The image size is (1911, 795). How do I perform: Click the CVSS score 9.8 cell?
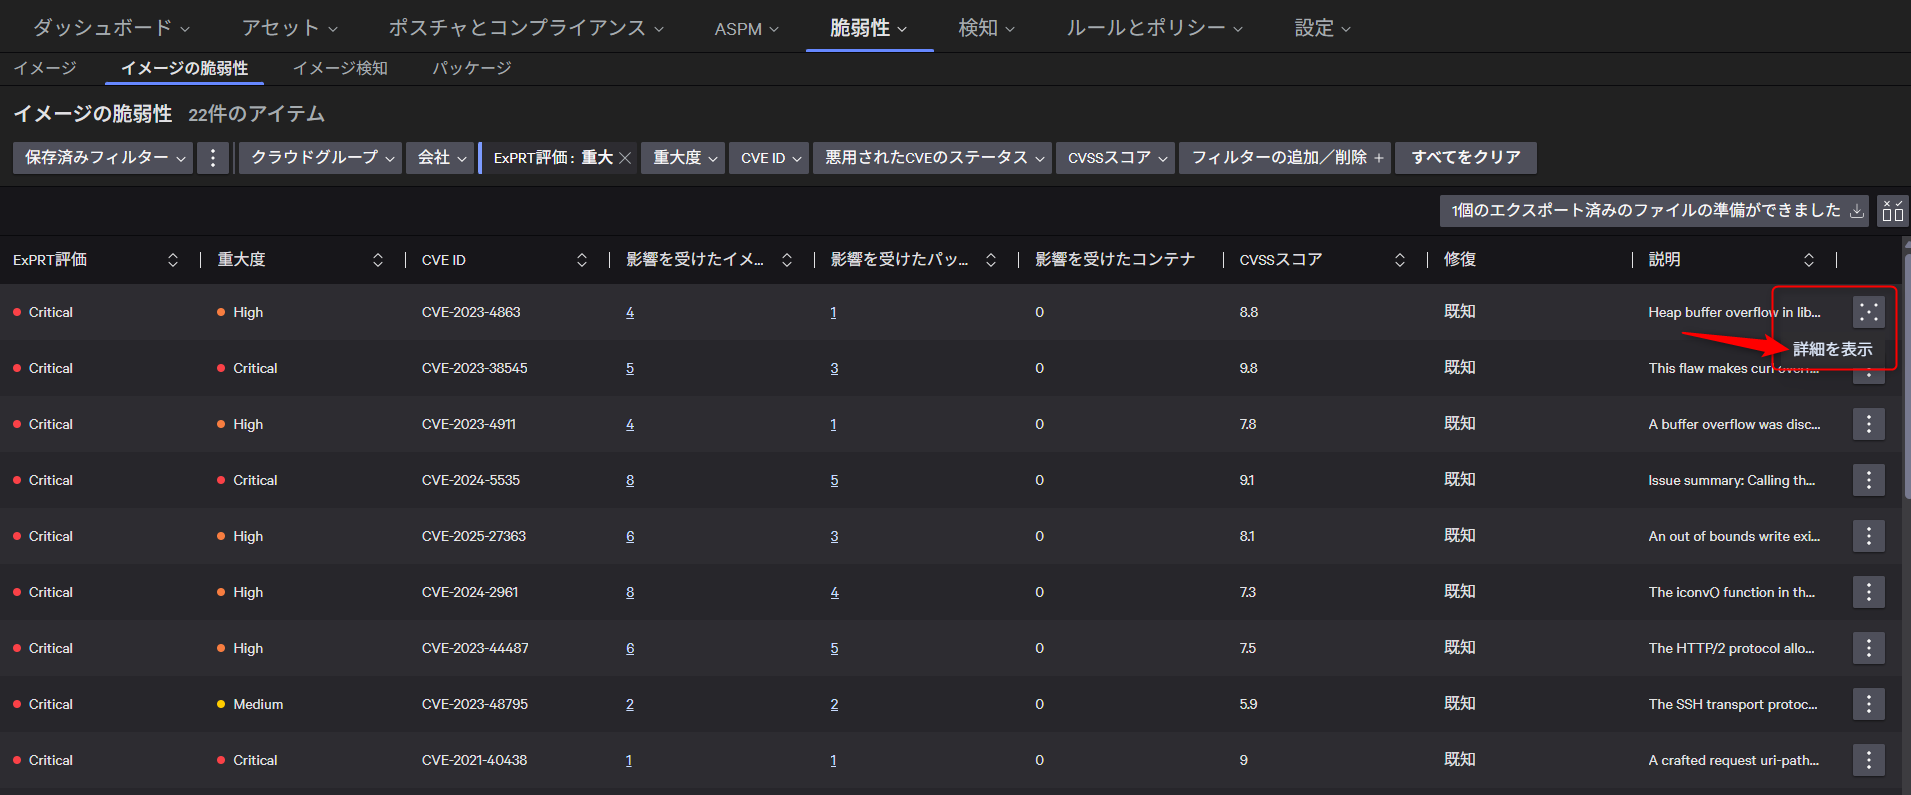[1249, 368]
